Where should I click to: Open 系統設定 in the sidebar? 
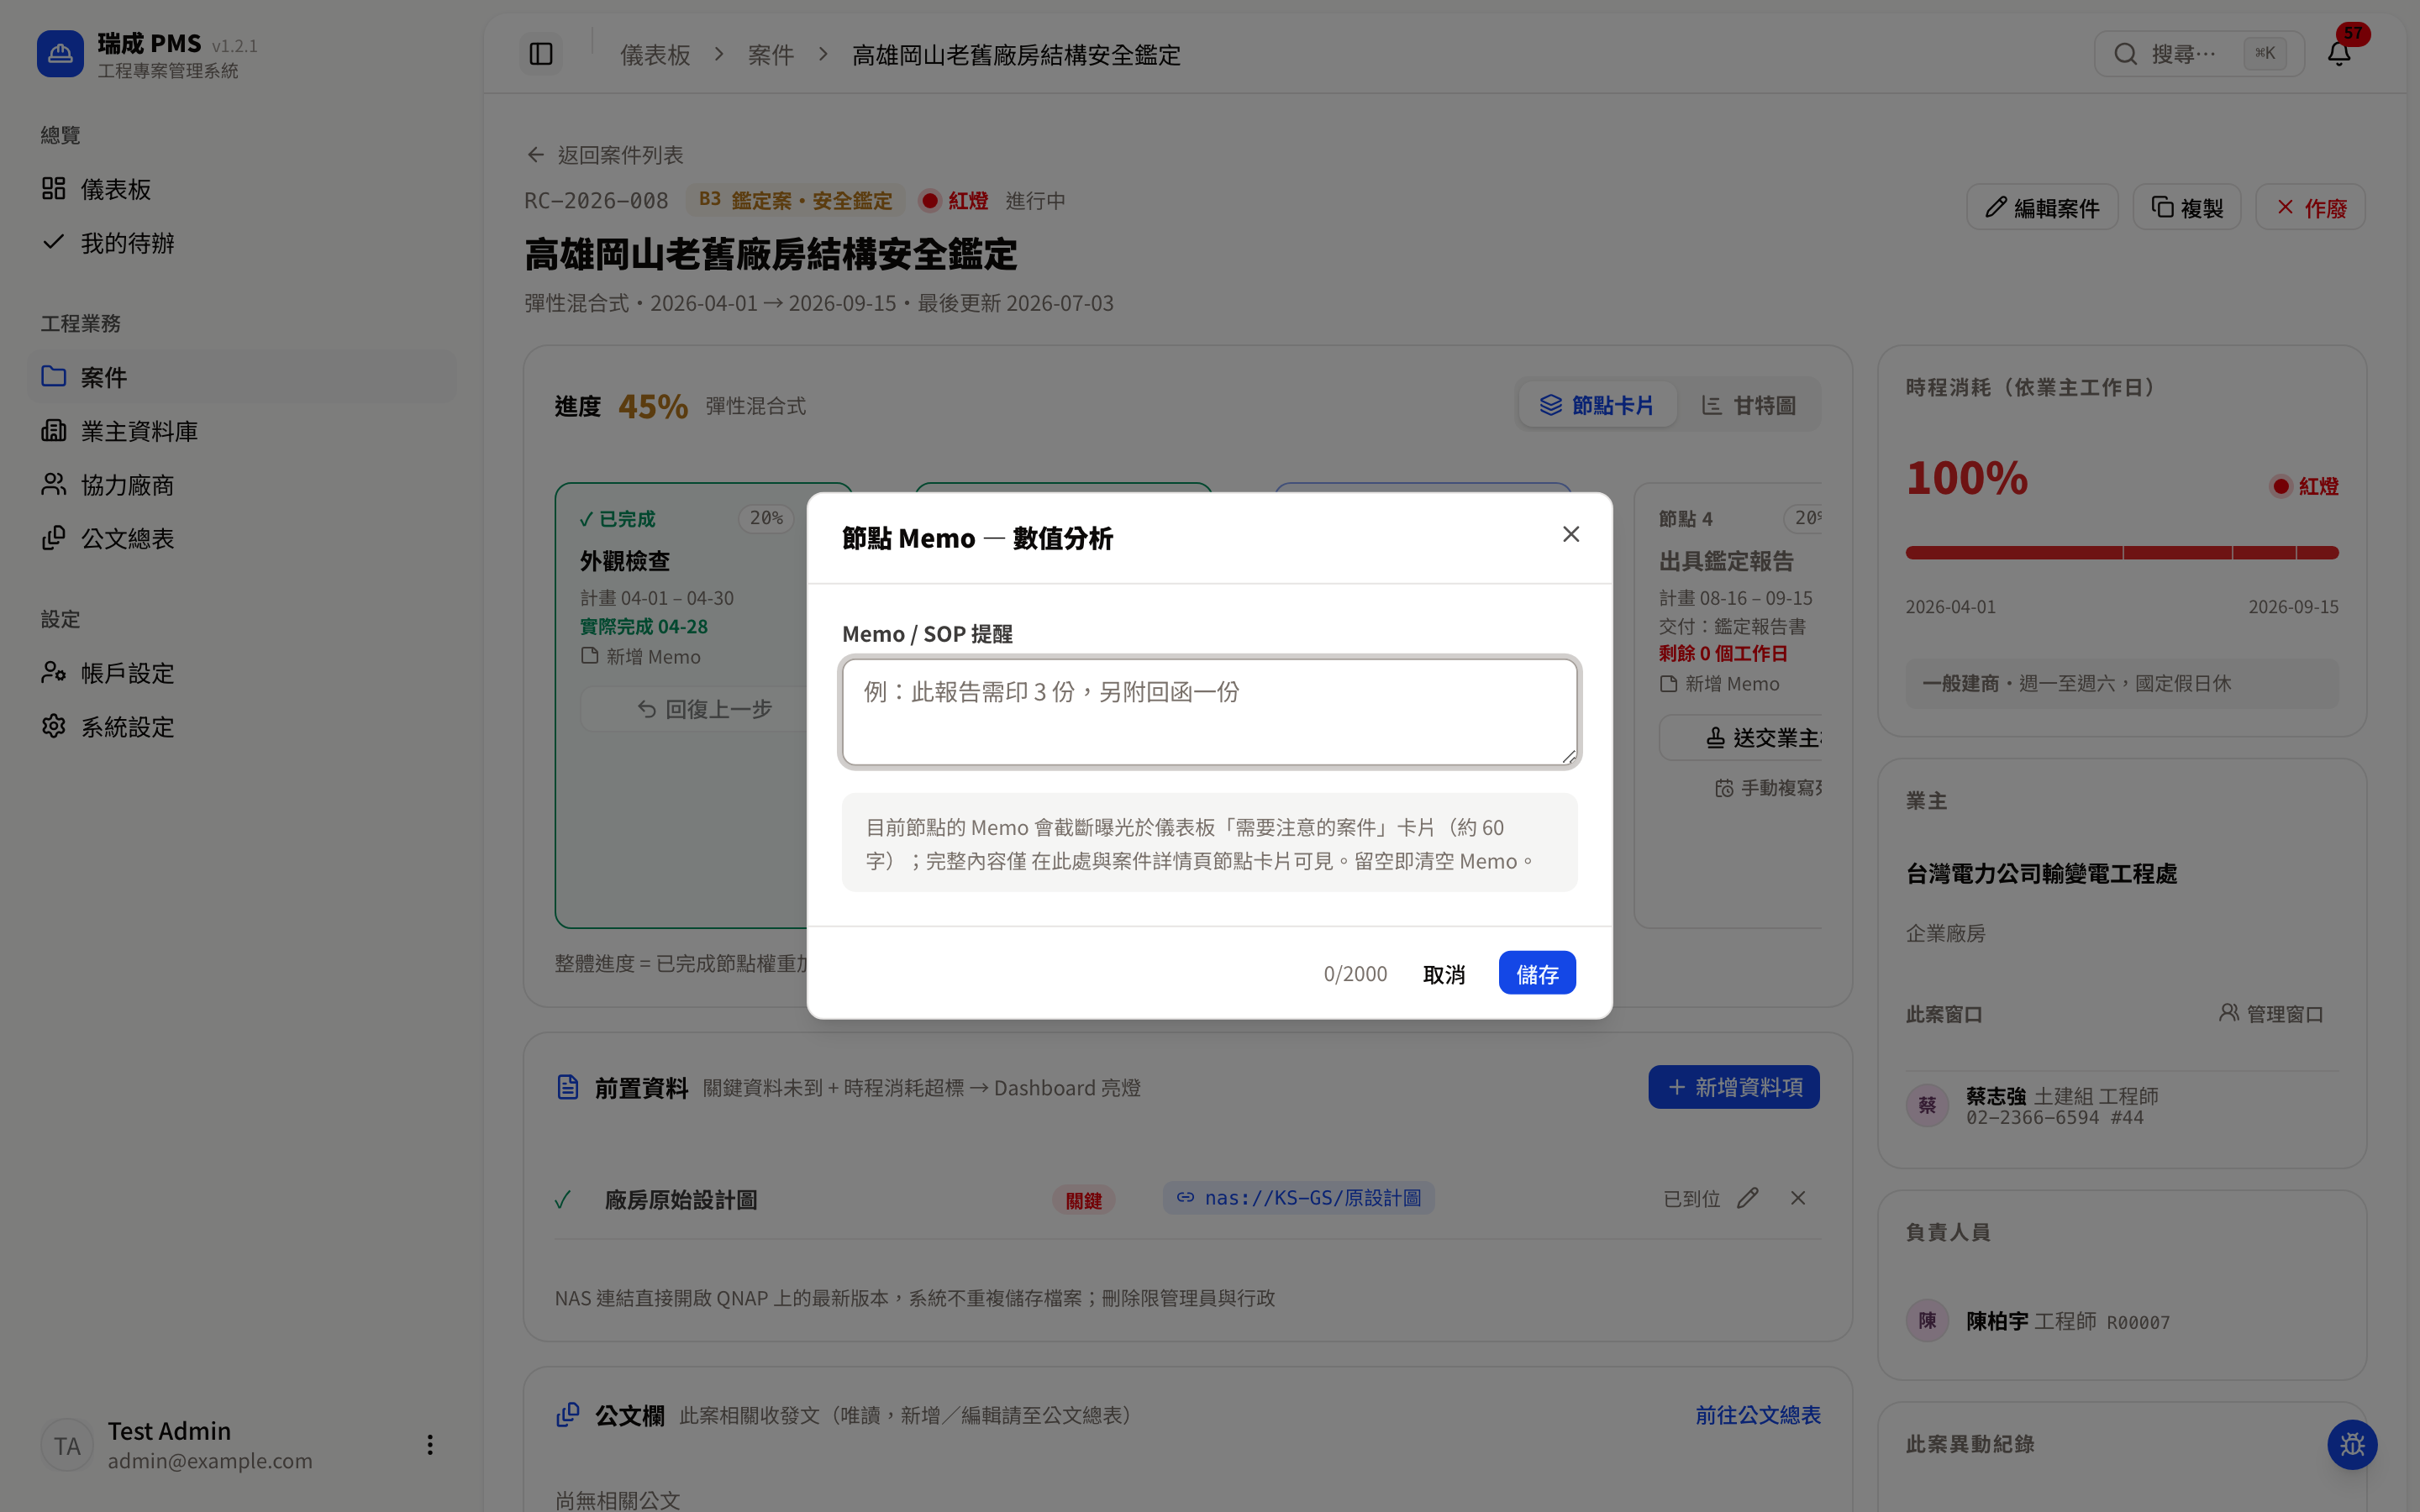[x=242, y=727]
